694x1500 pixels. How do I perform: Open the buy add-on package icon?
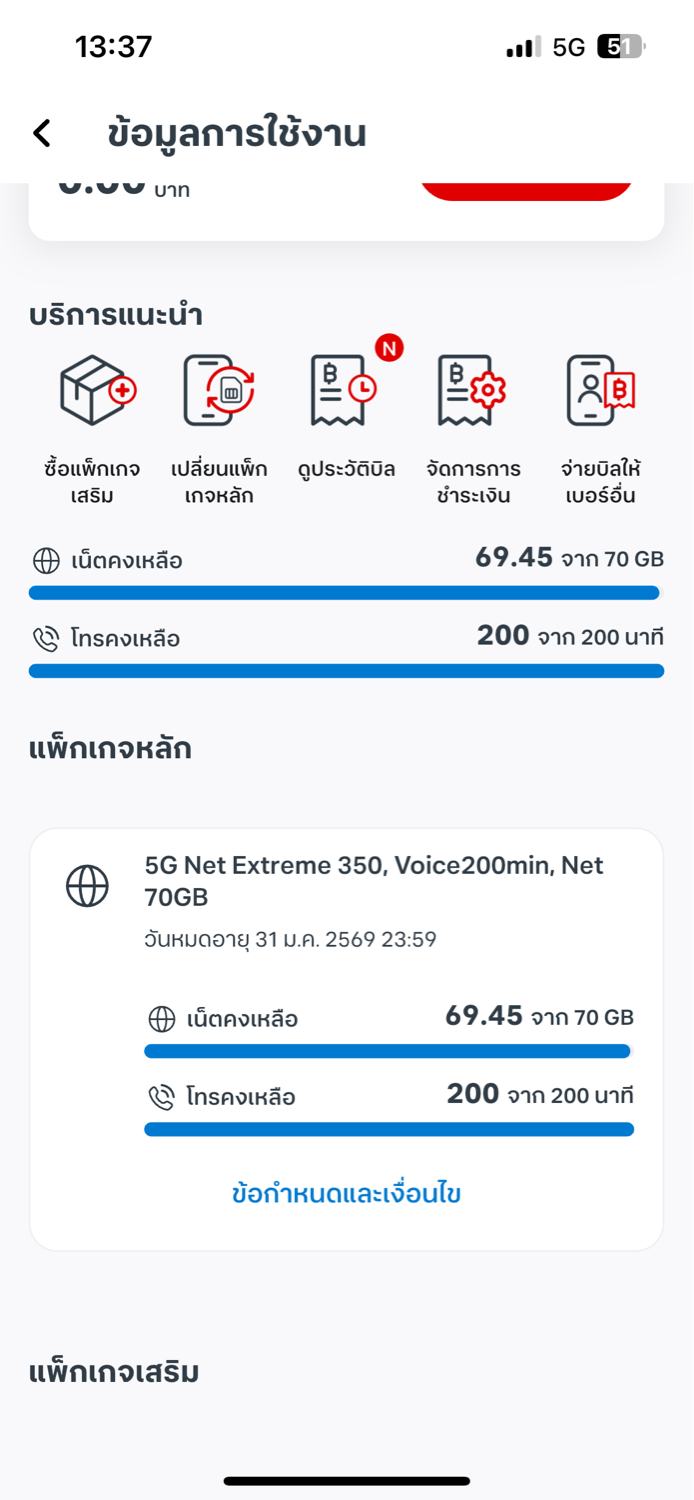click(x=97, y=390)
